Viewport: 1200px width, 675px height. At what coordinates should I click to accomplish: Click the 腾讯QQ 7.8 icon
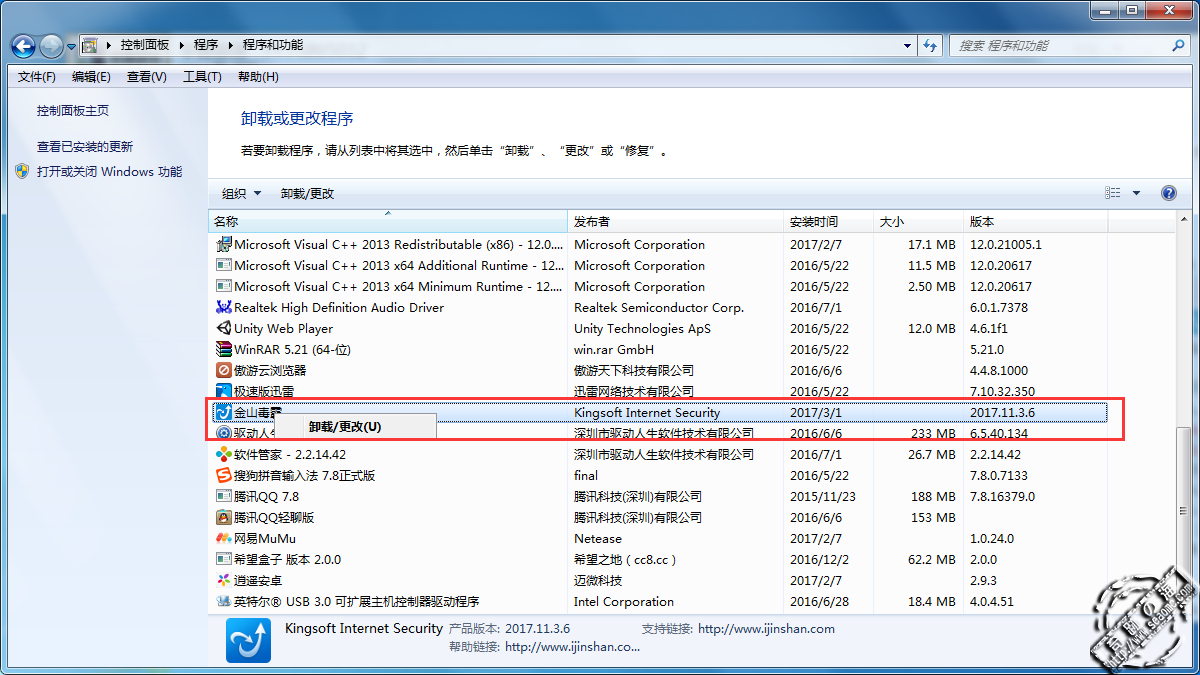click(224, 497)
